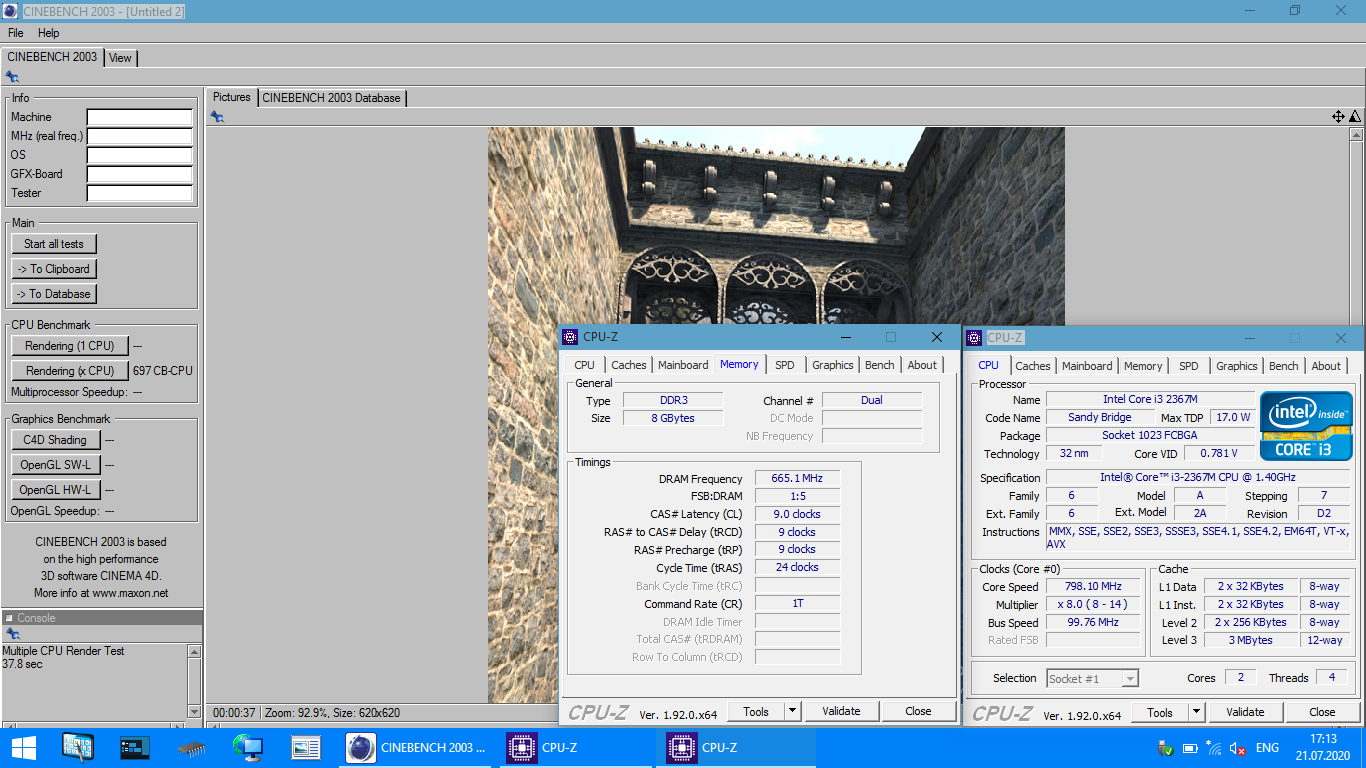
Task: Run Rendering (1 CPU) benchmark
Action: coord(70,346)
